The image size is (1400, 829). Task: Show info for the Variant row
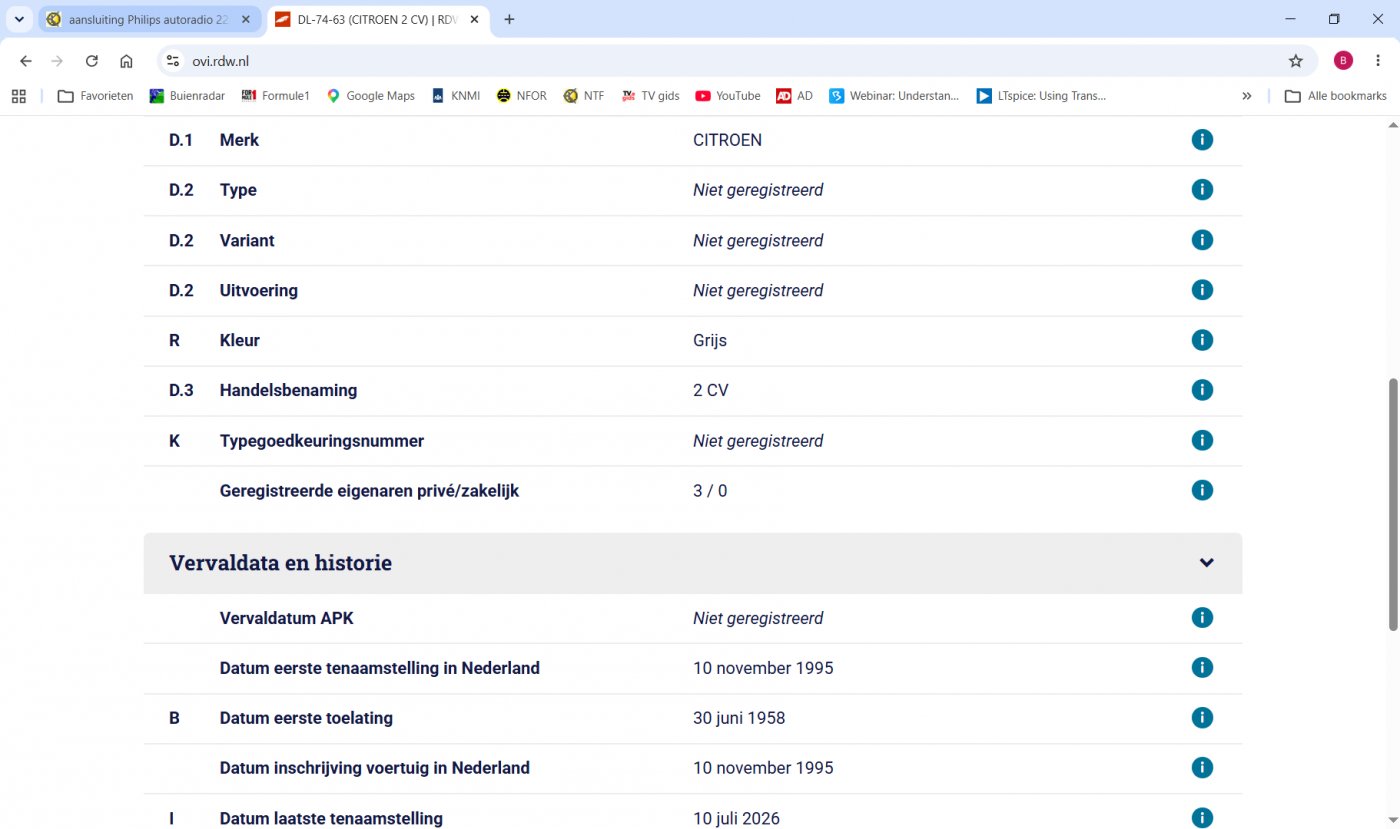coord(1202,240)
